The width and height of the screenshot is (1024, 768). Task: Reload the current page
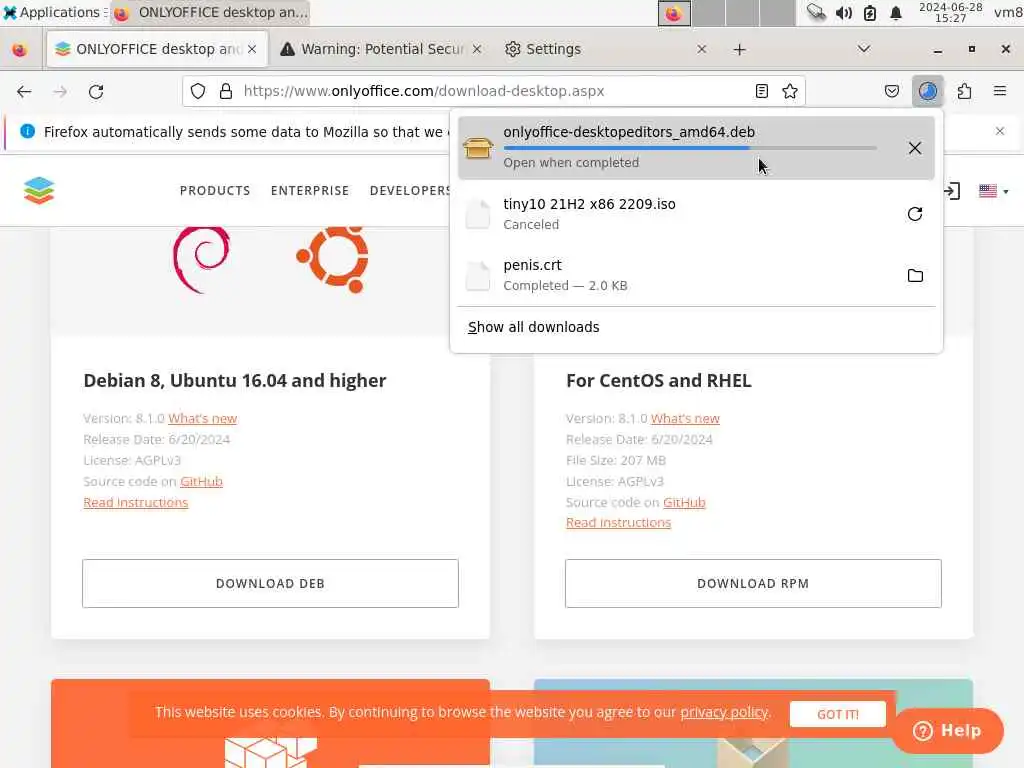point(96,91)
